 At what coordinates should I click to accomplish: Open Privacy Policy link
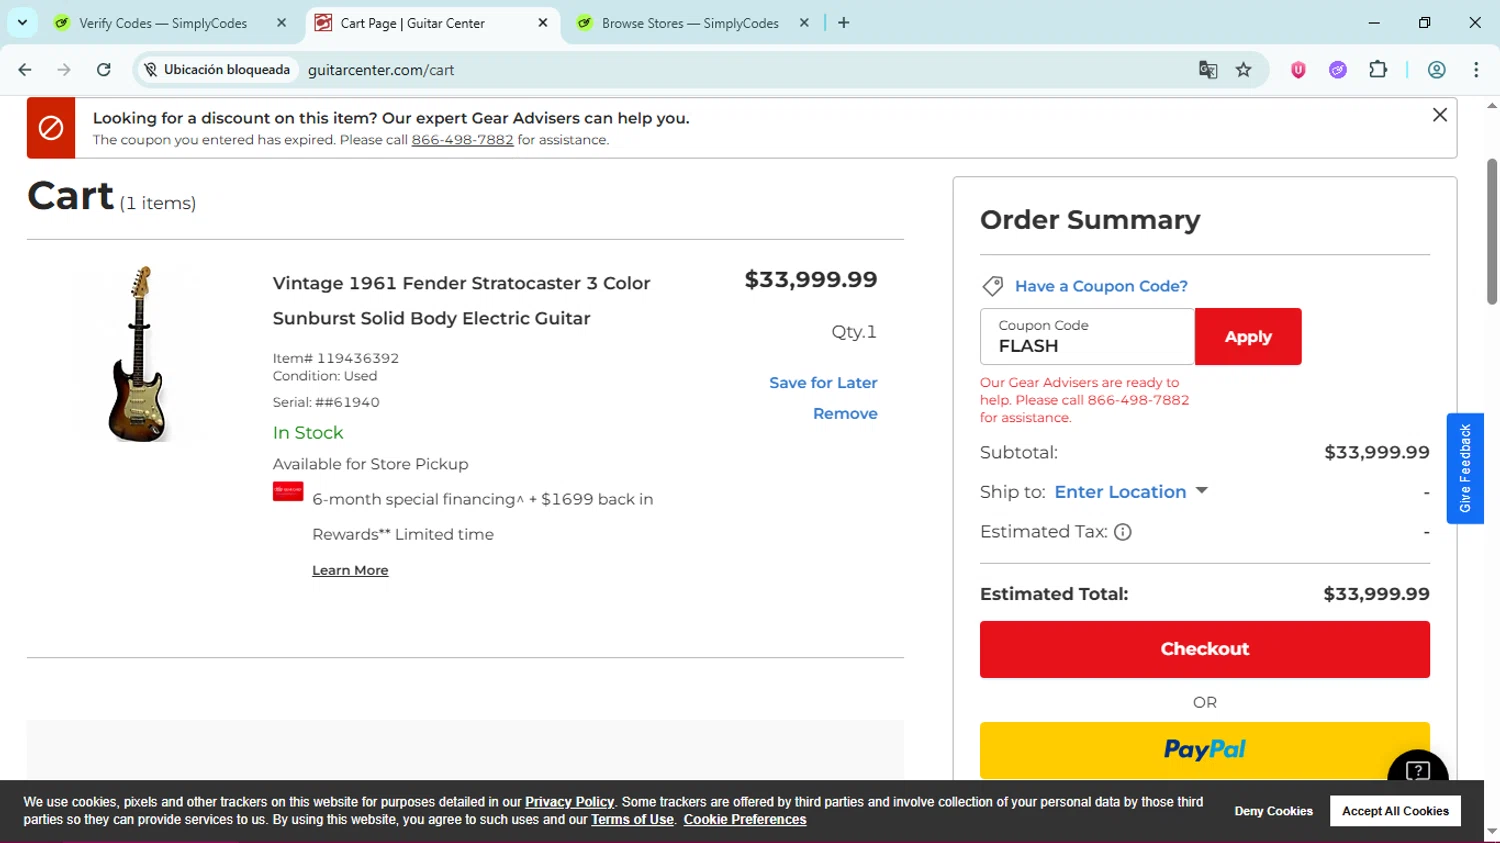pyautogui.click(x=569, y=802)
